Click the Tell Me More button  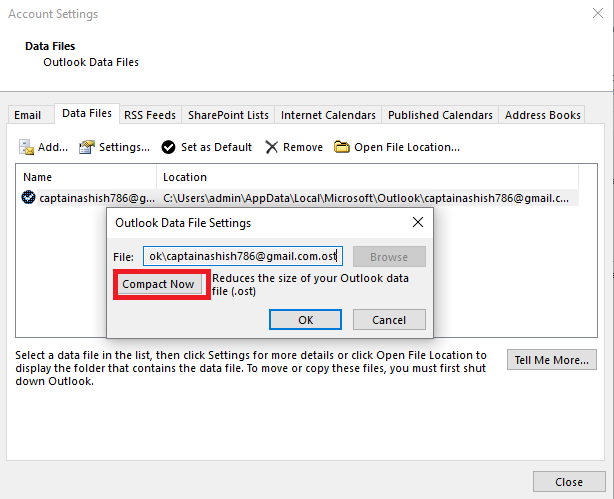[552, 360]
